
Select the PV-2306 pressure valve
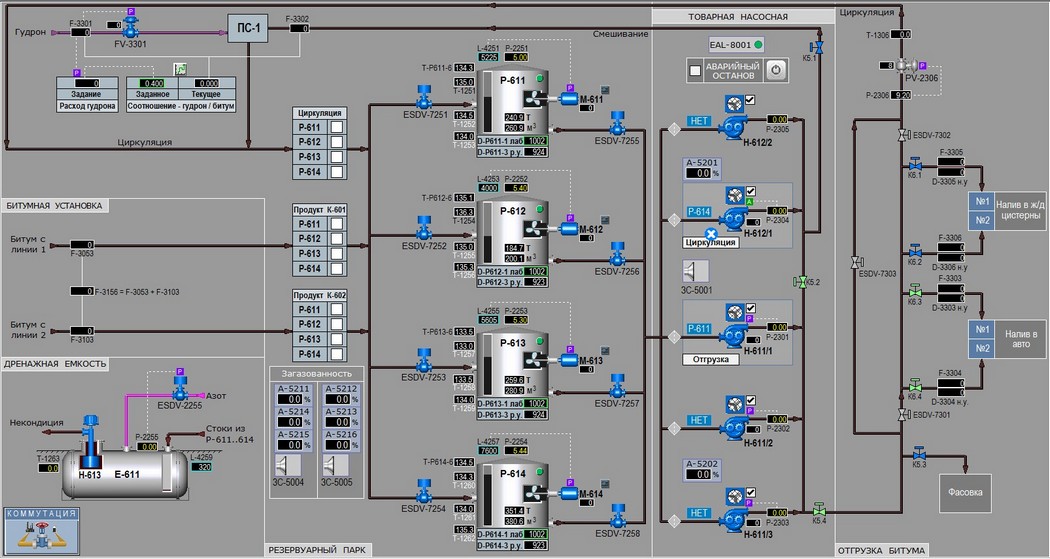pos(905,66)
